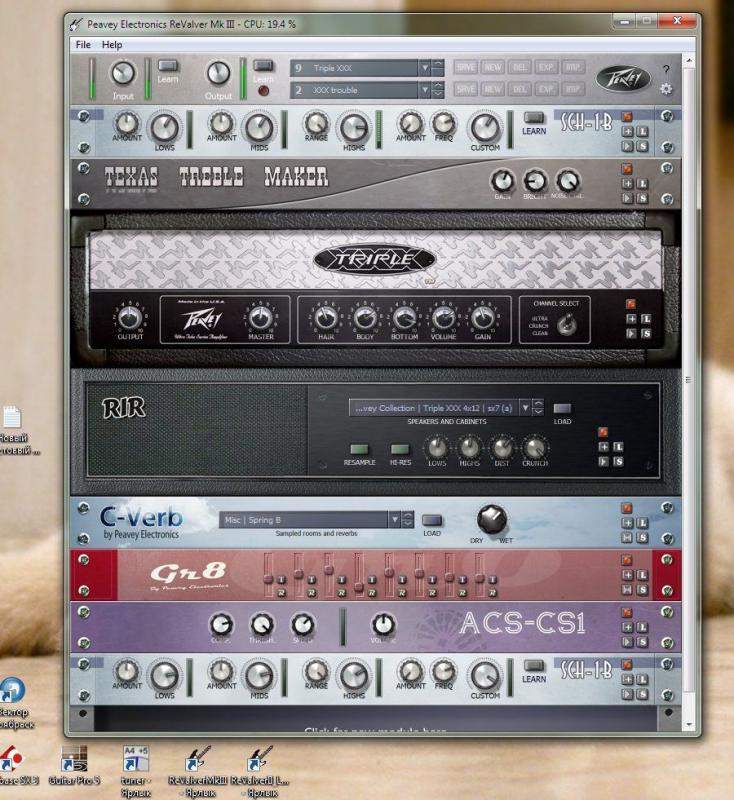Screen dimensions: 734x800
Task: Click the L button on RIR module
Action: pyautogui.click(x=618, y=447)
